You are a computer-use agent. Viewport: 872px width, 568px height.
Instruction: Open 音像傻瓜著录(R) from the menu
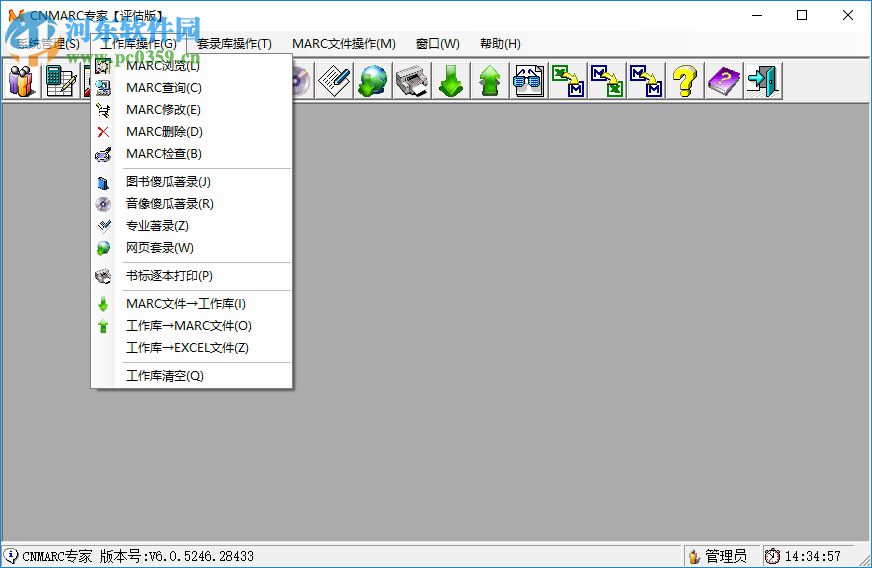point(192,204)
